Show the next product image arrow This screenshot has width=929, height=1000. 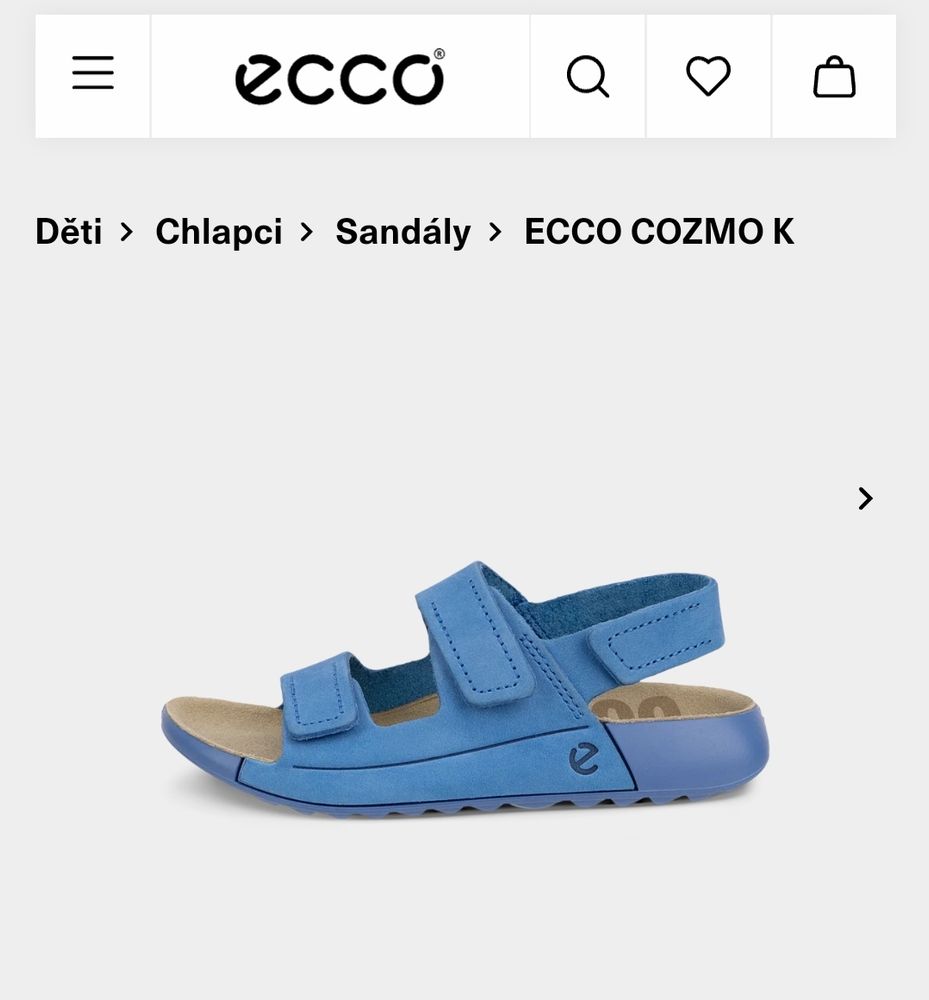(865, 499)
